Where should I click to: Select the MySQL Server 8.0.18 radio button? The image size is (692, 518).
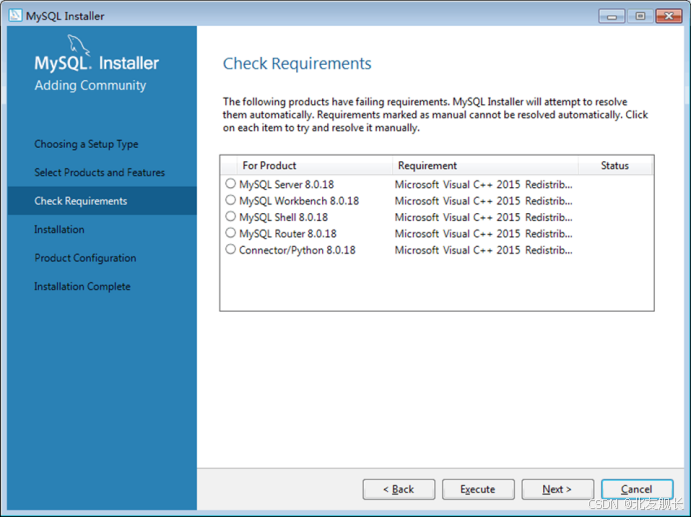click(230, 183)
